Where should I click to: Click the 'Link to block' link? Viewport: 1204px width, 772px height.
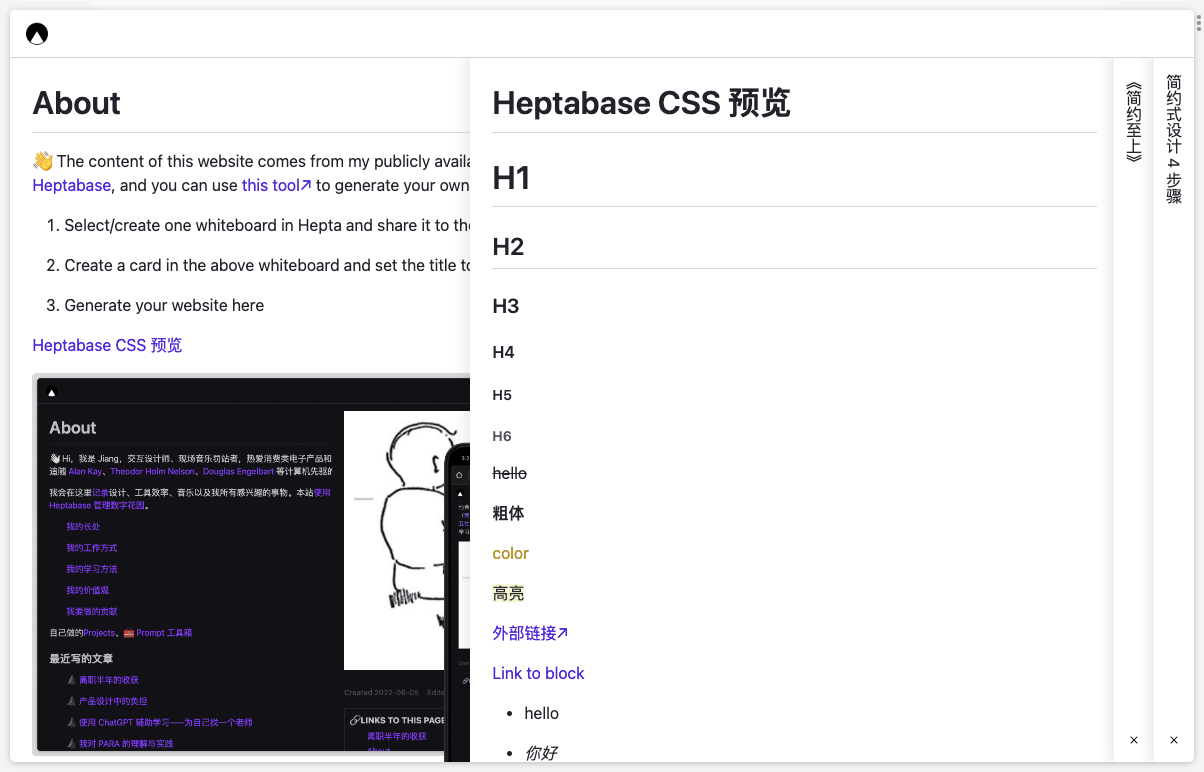(x=538, y=673)
